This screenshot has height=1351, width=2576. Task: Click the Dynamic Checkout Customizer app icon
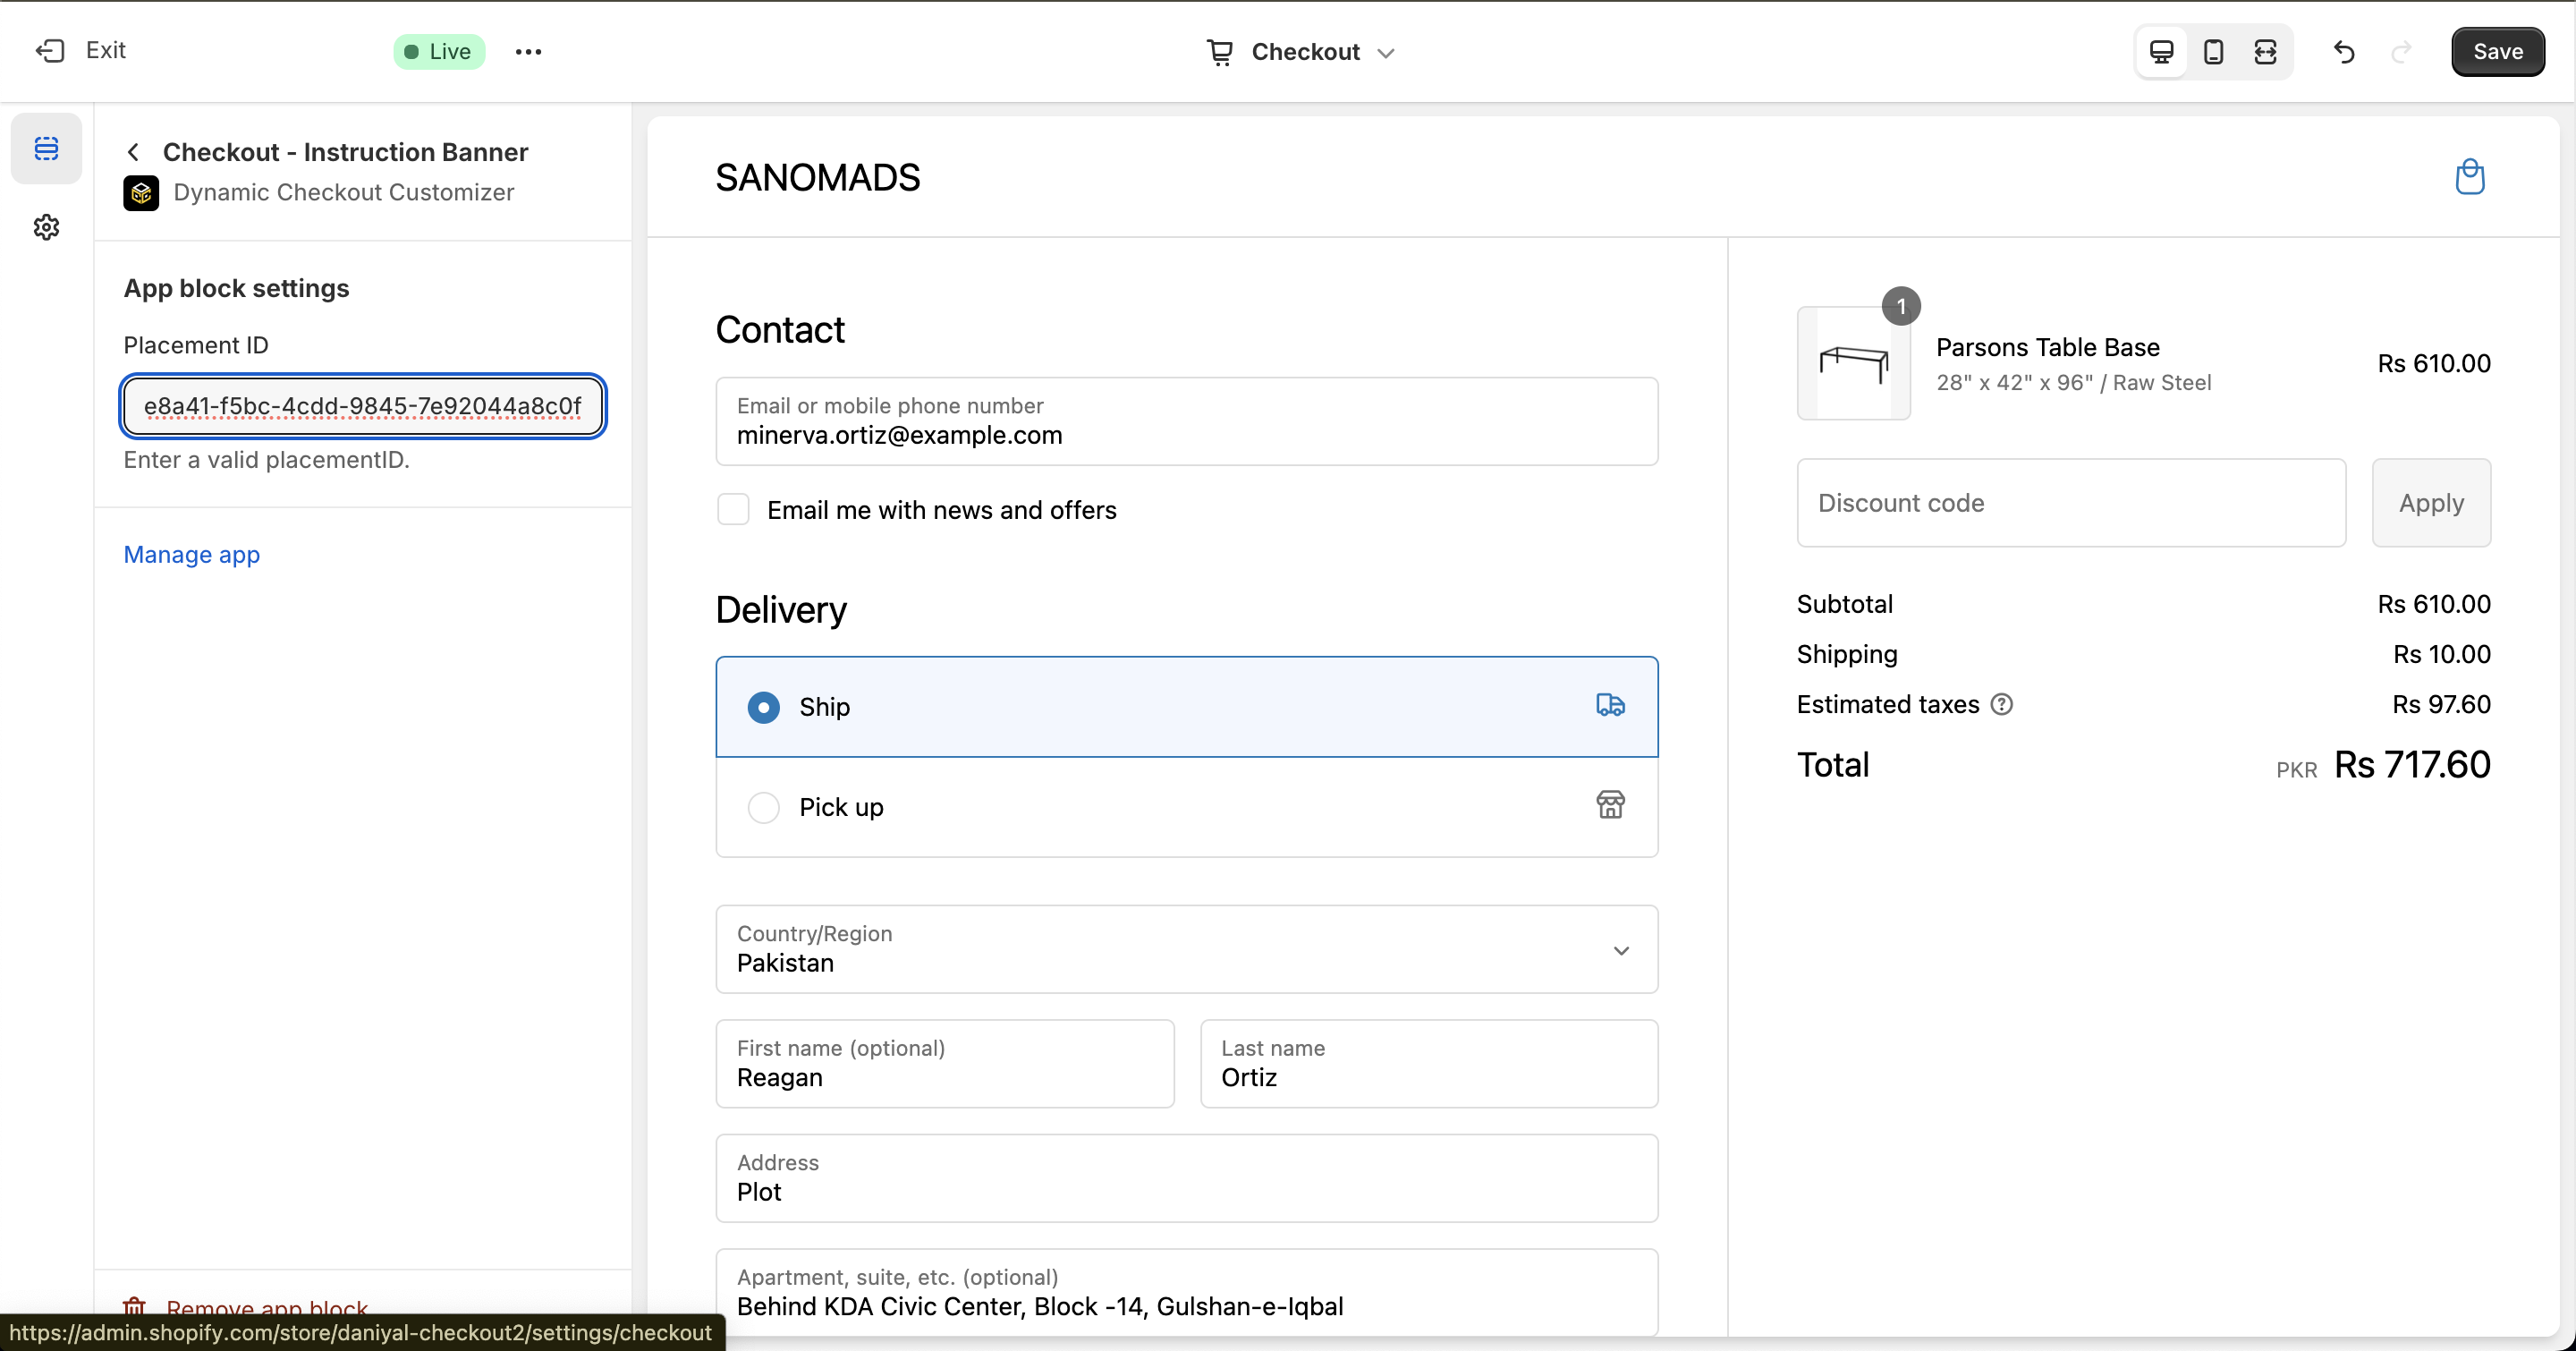tap(141, 193)
